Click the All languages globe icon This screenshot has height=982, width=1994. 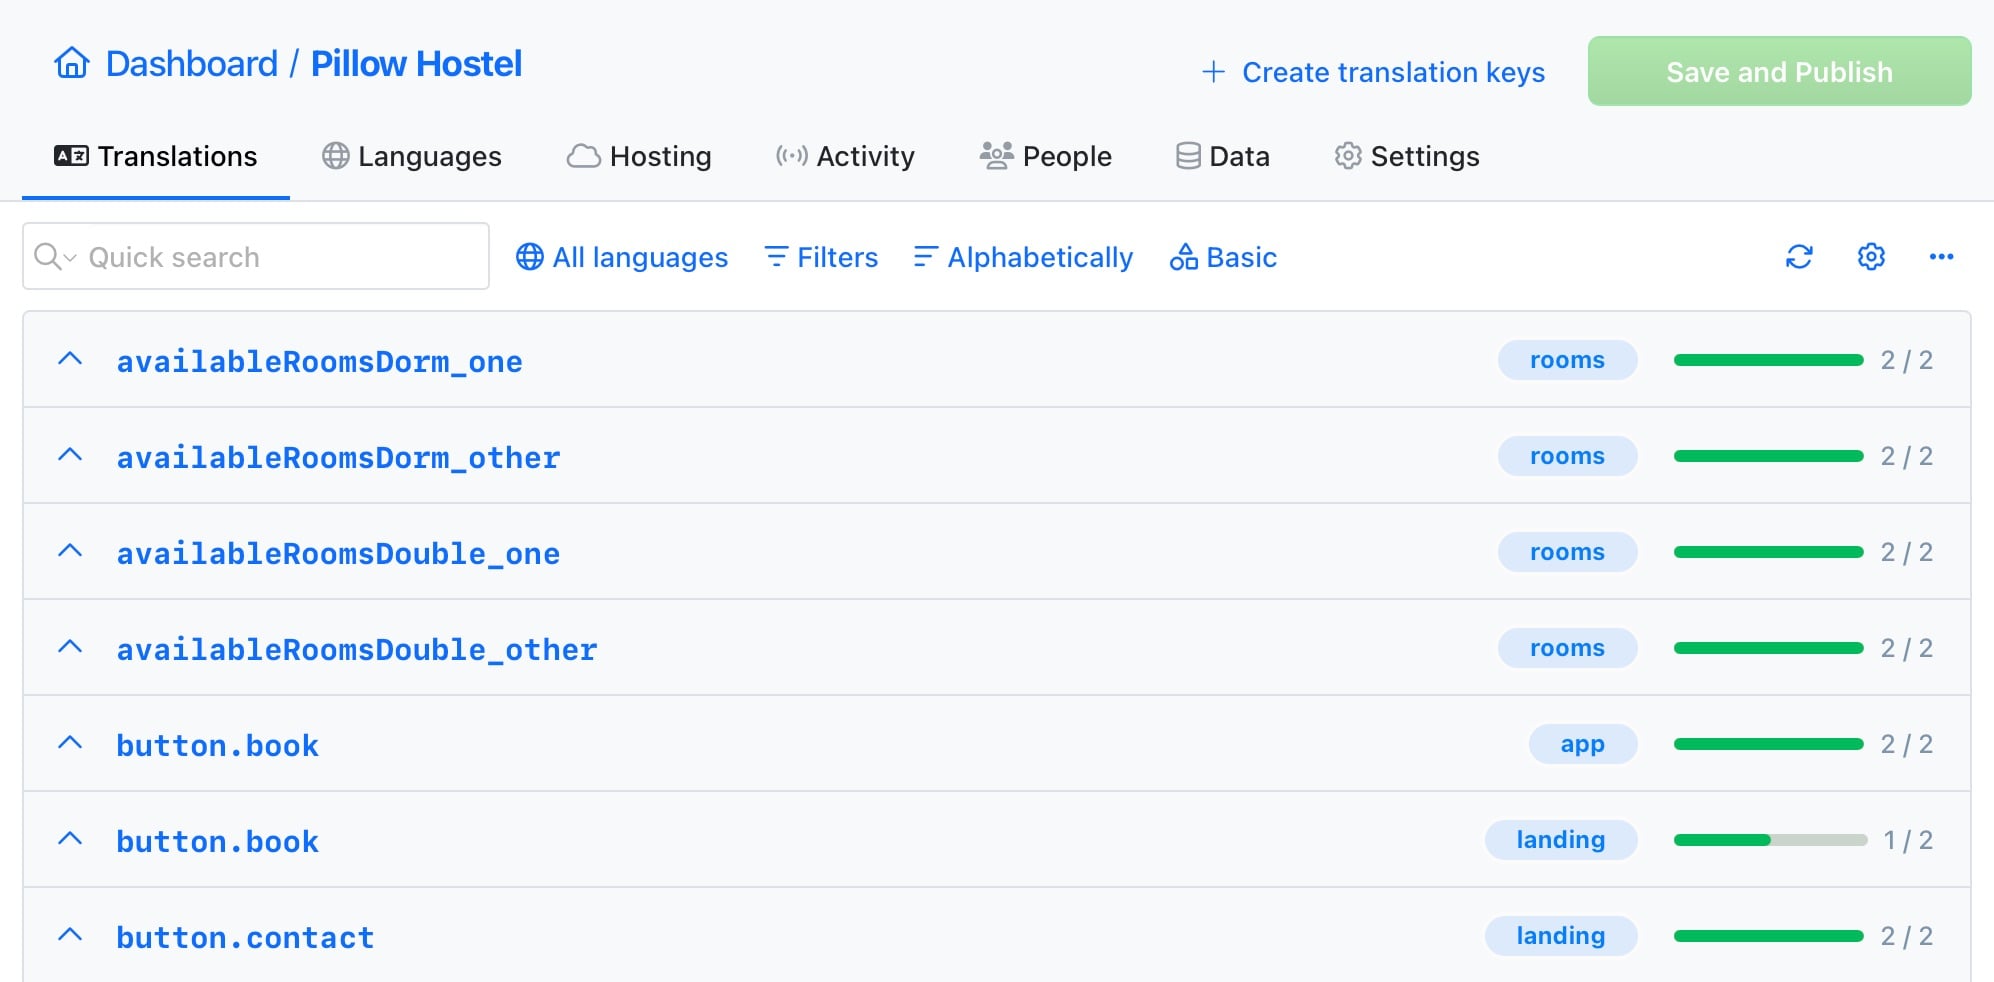pyautogui.click(x=529, y=257)
